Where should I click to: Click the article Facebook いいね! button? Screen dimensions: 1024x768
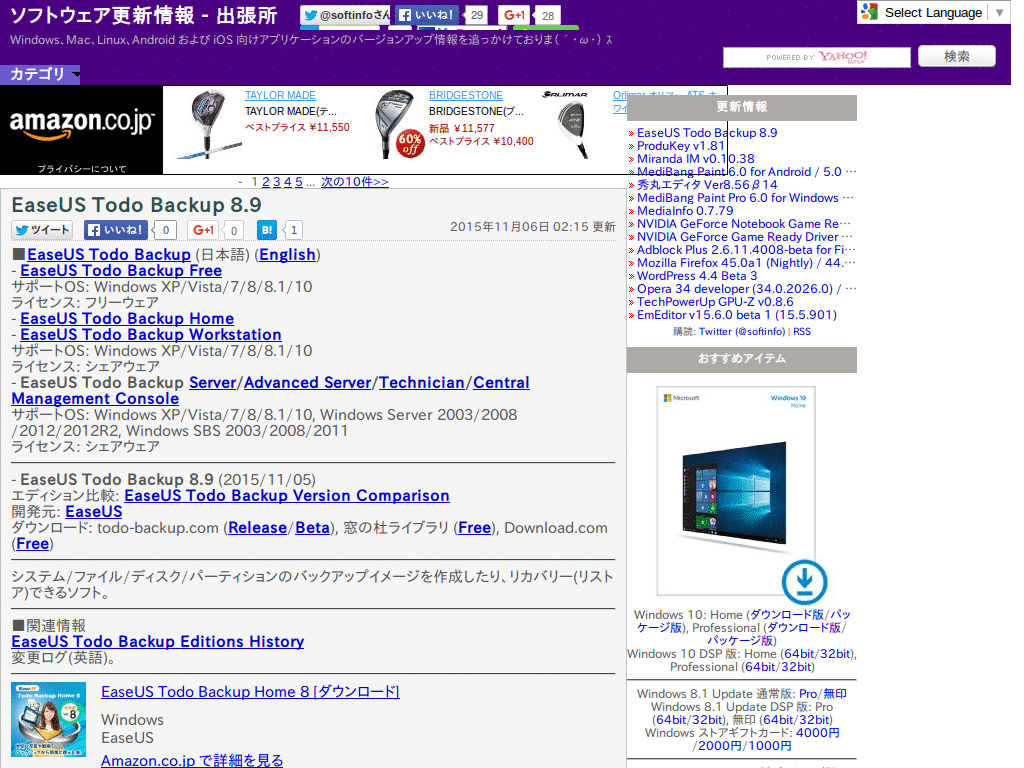(116, 230)
